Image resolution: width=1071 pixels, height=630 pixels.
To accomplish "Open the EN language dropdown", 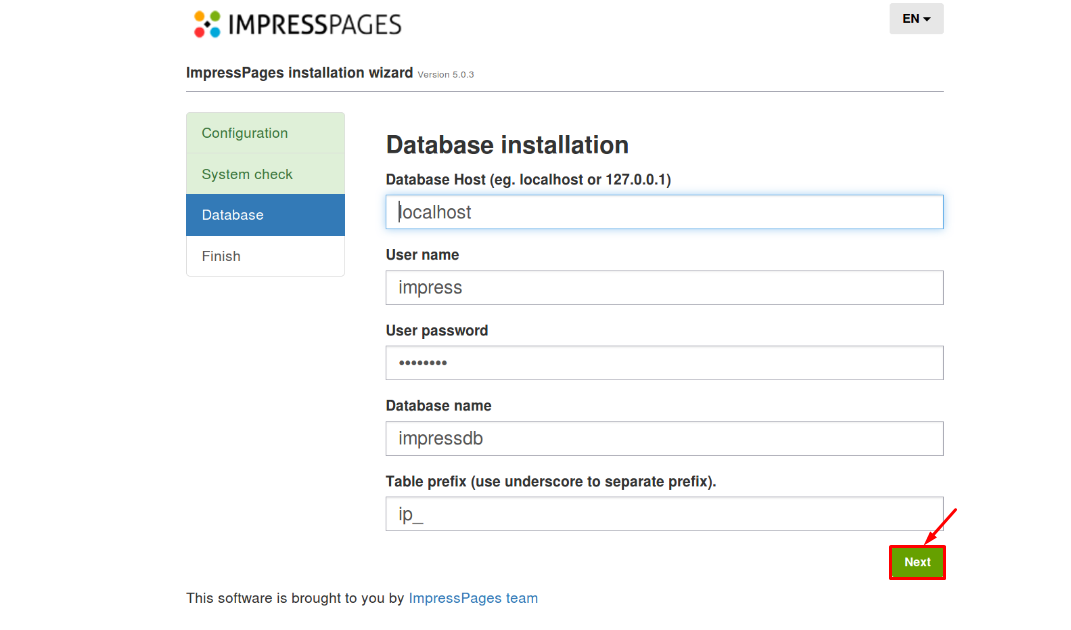I will click(915, 18).
